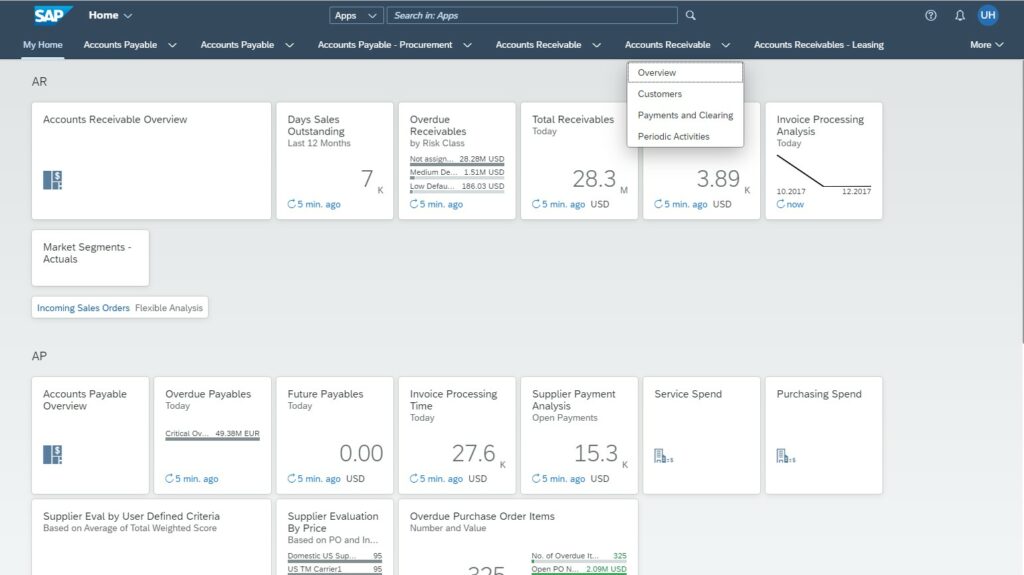Switch to the My Home tab
Screen dimensions: 1024x575
[x=43, y=44]
